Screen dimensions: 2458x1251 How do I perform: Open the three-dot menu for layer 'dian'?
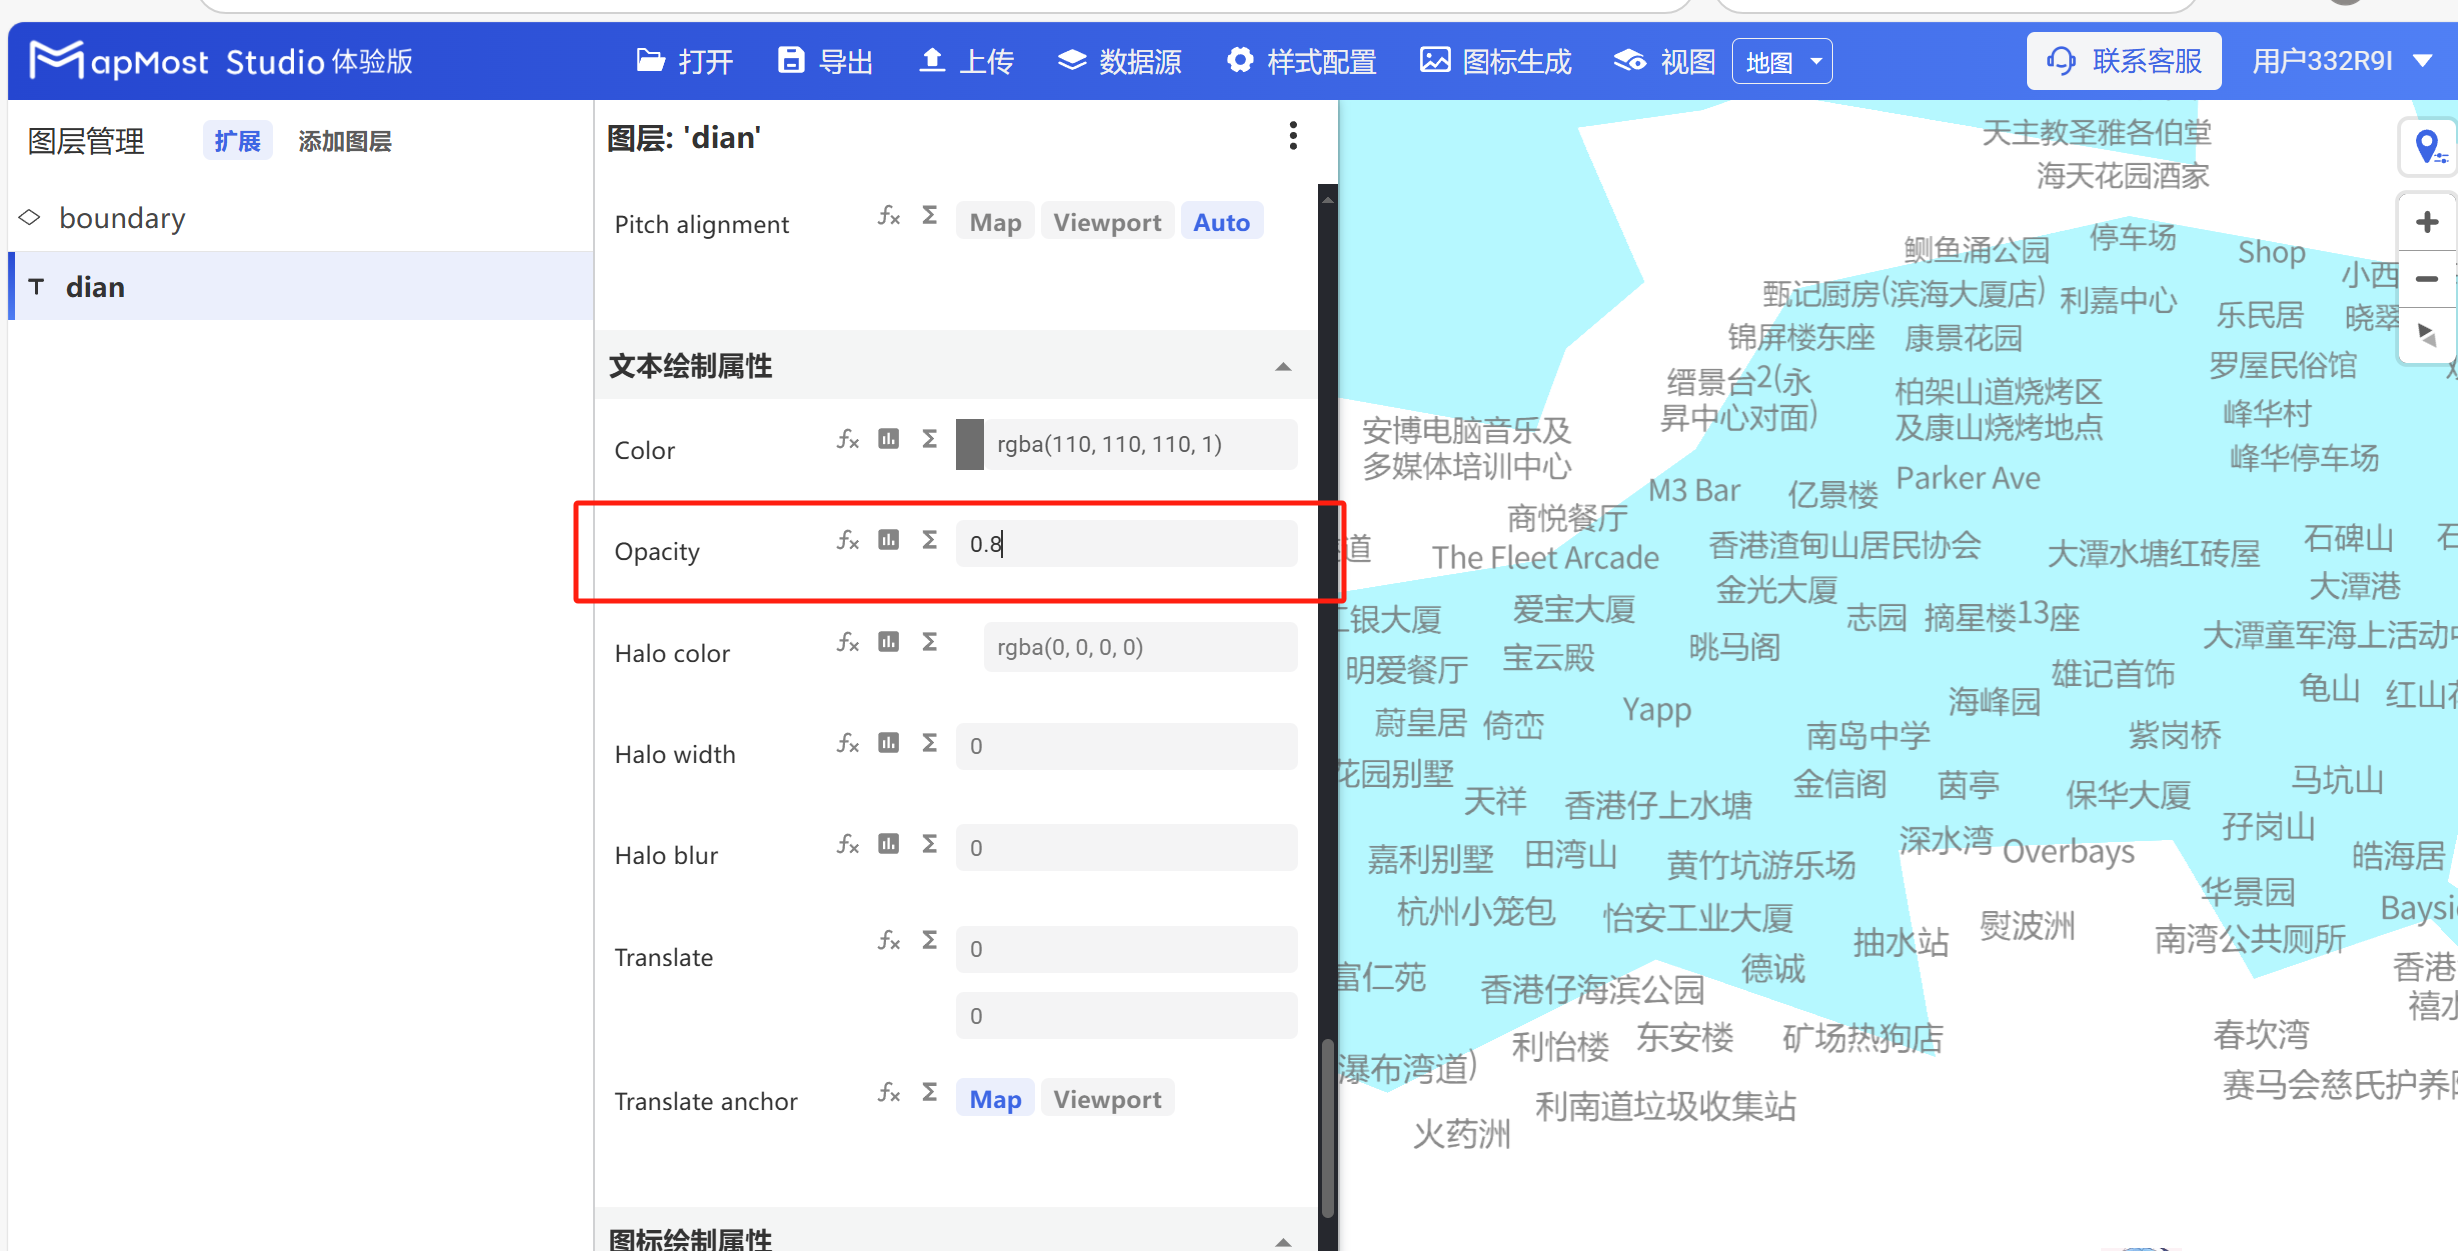1293,136
